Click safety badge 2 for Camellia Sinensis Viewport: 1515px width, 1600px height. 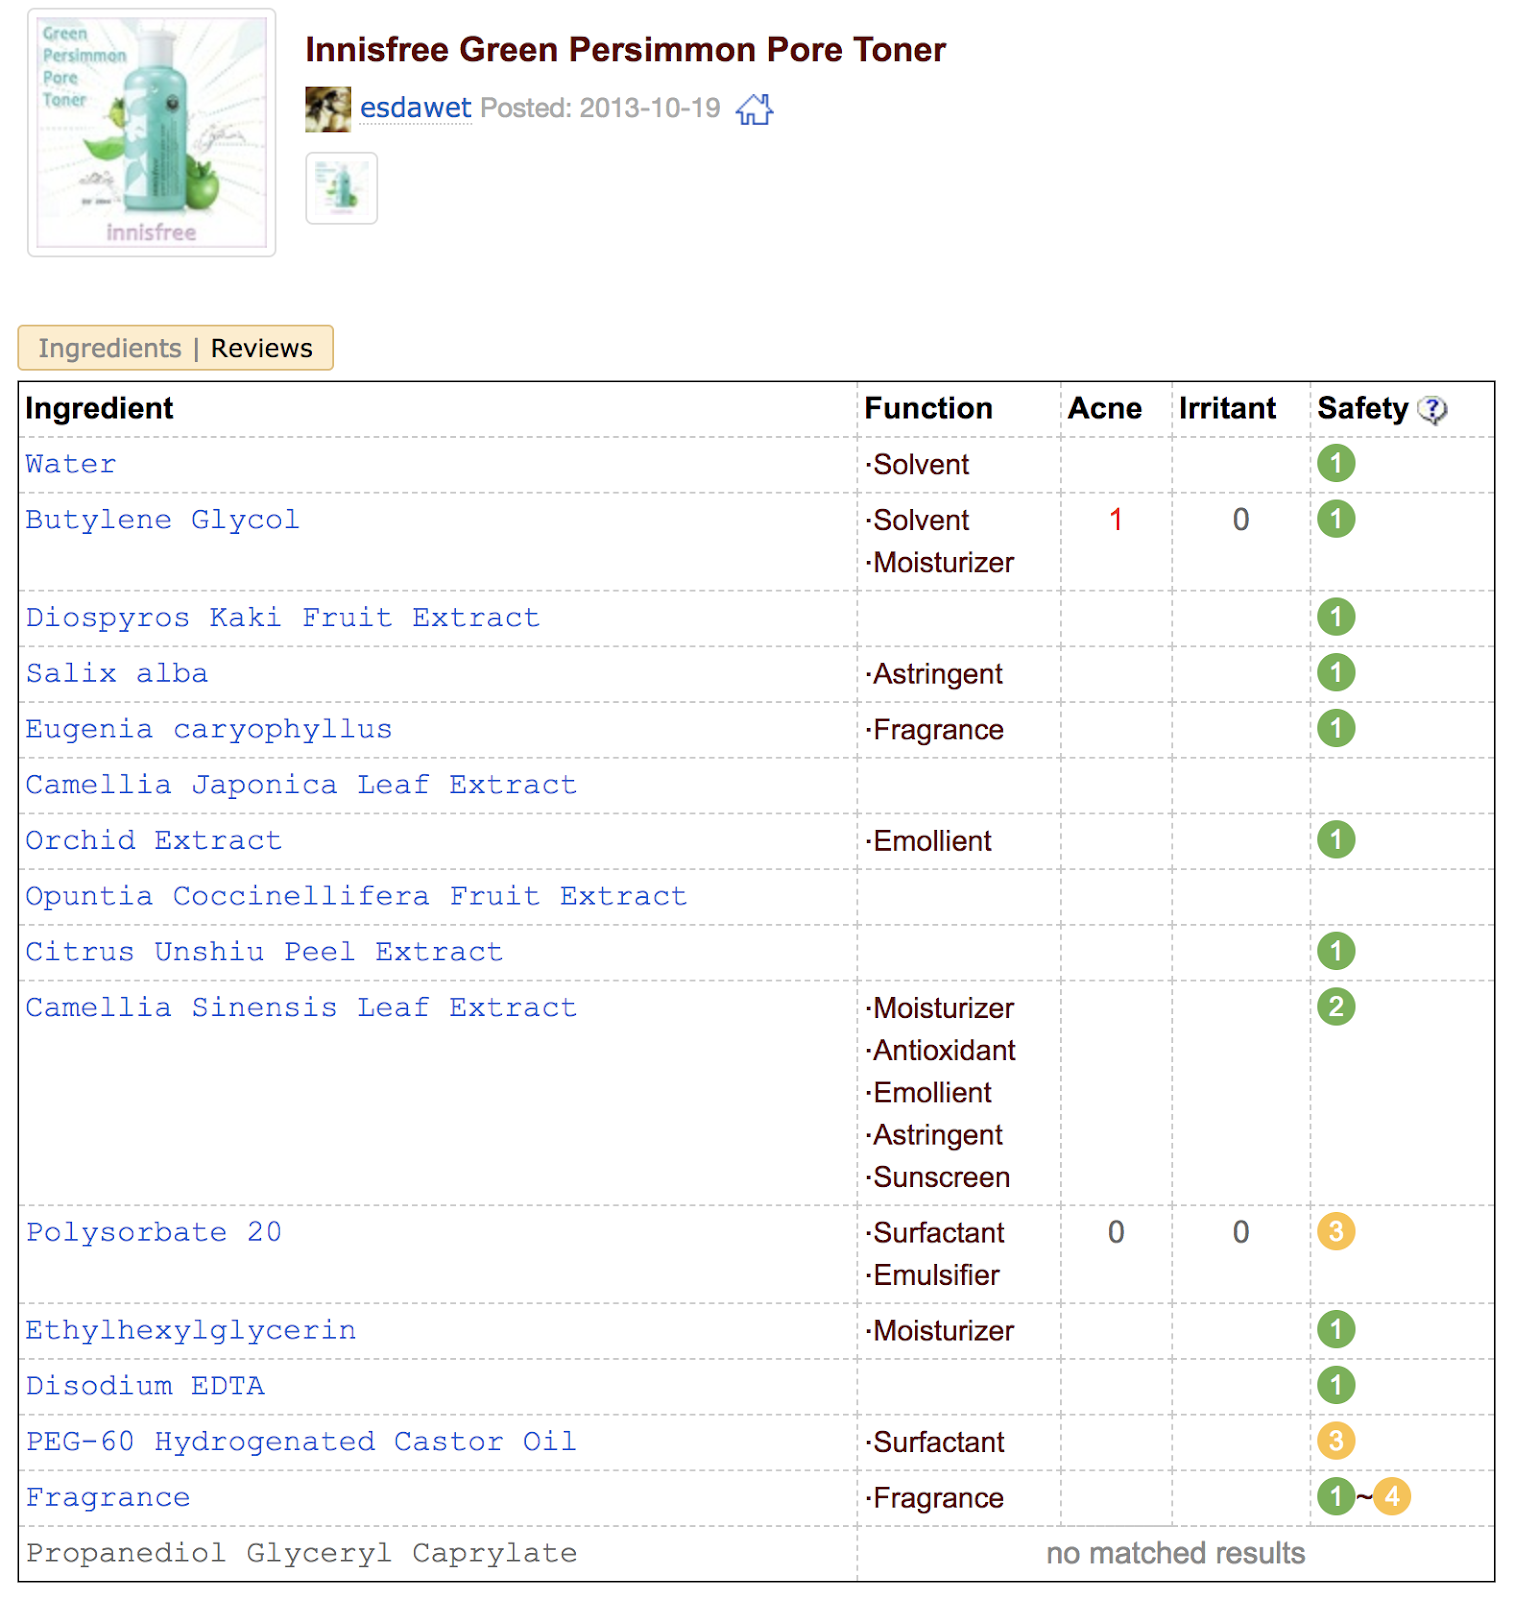(x=1336, y=1006)
